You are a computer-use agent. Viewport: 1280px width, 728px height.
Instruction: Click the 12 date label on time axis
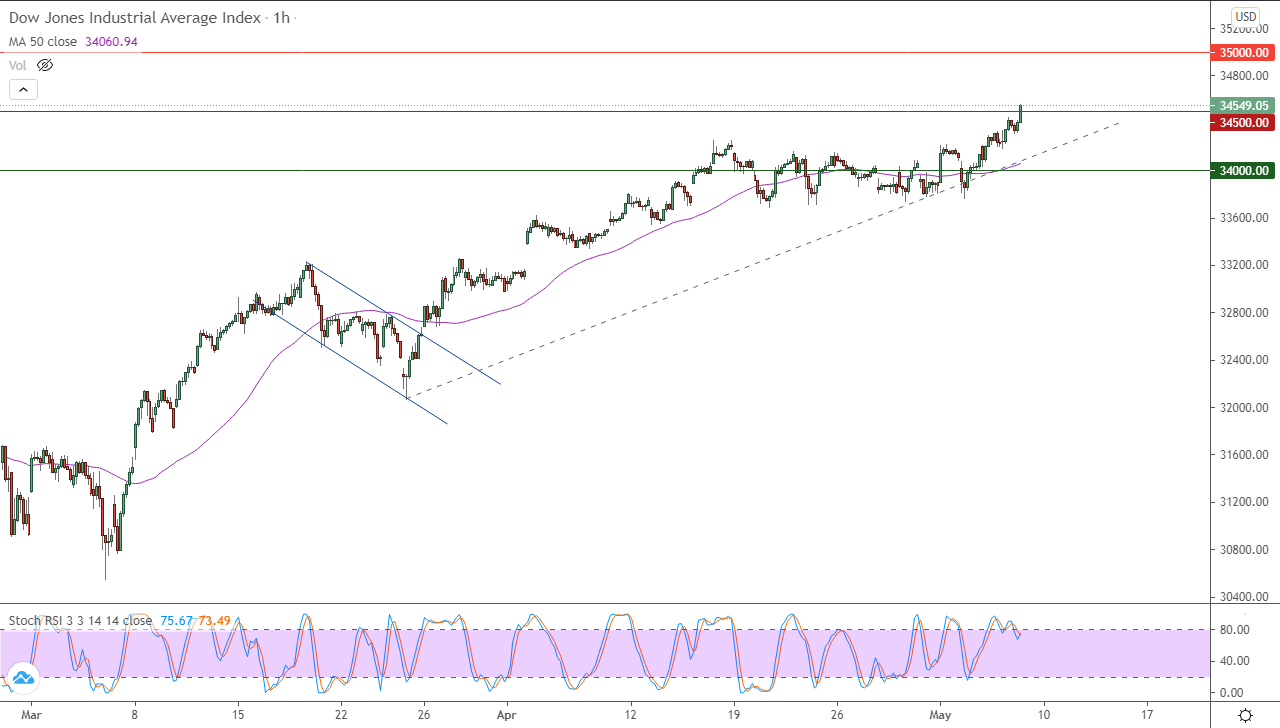tap(630, 715)
